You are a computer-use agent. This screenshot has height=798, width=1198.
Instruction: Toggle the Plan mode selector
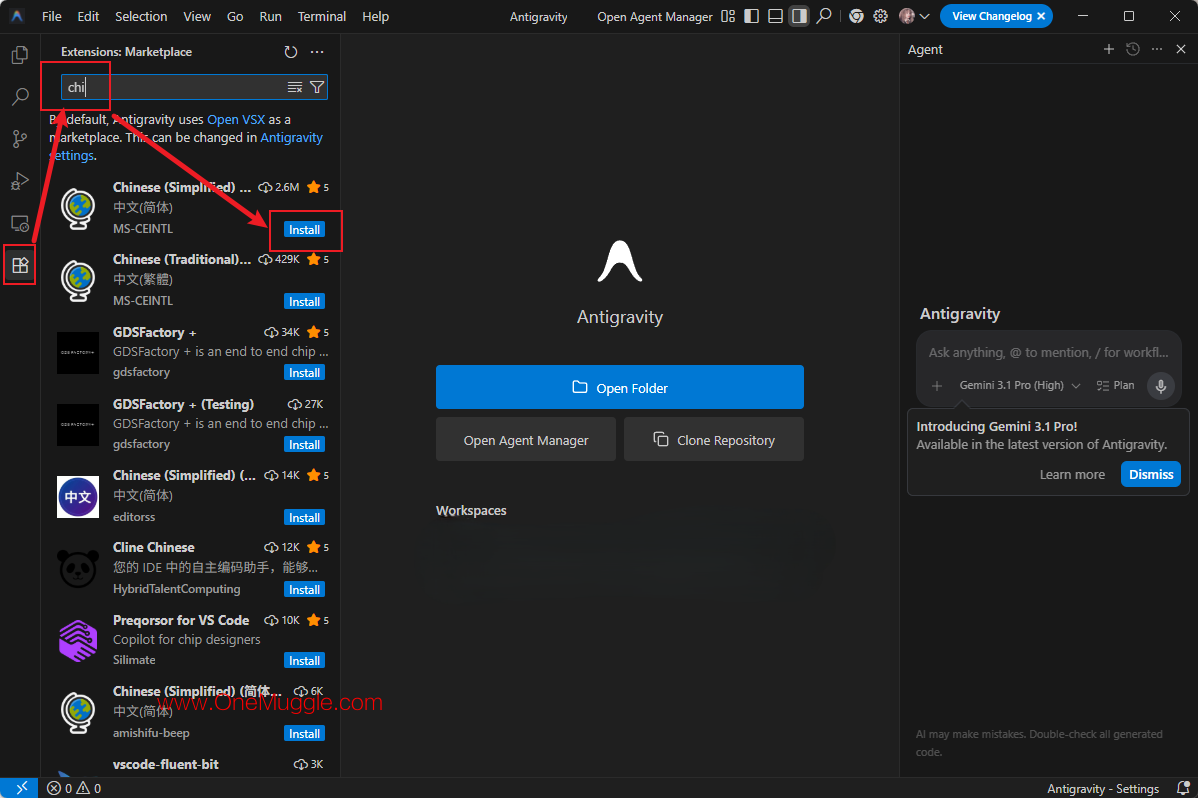[x=1115, y=385]
